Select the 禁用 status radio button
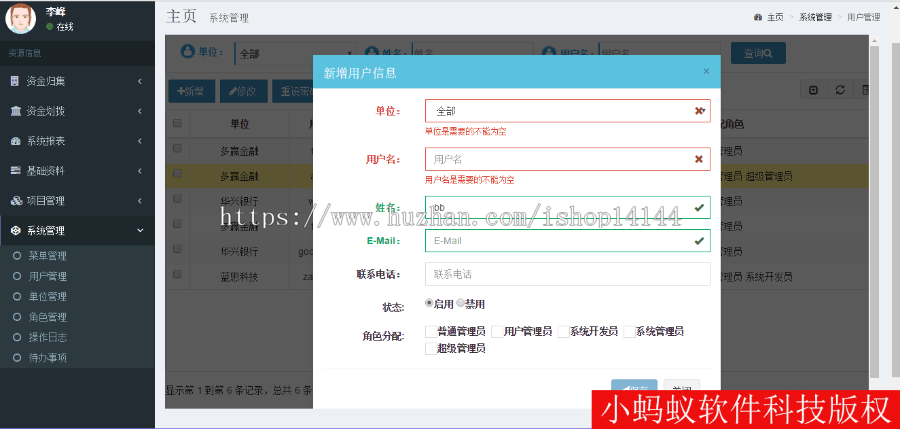 [x=460, y=303]
